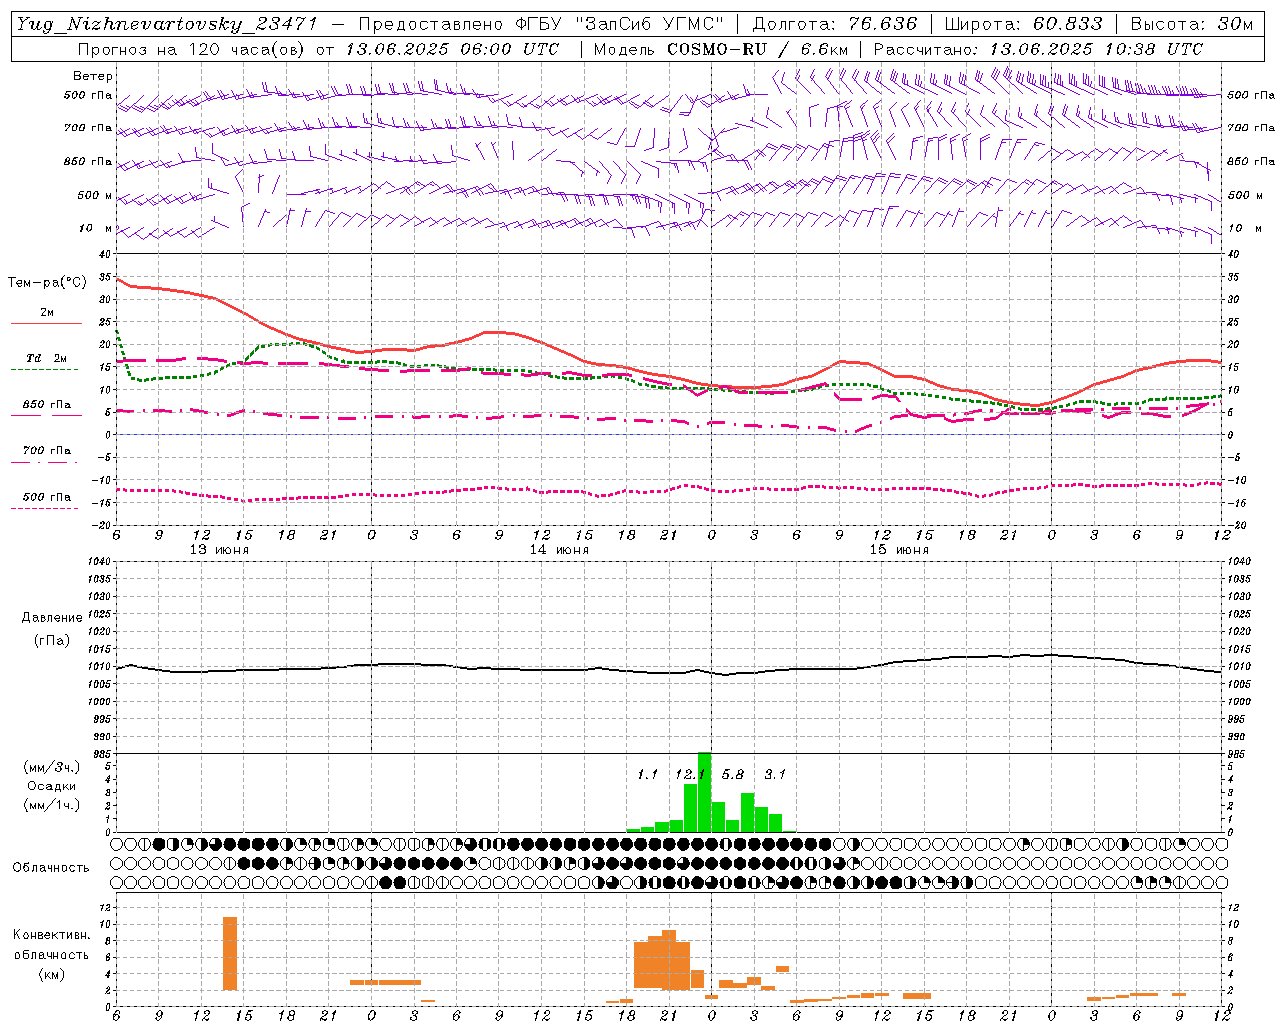This screenshot has height=1024, width=1280.
Task: Click the precipitation total 1.1
Action: pos(647,775)
